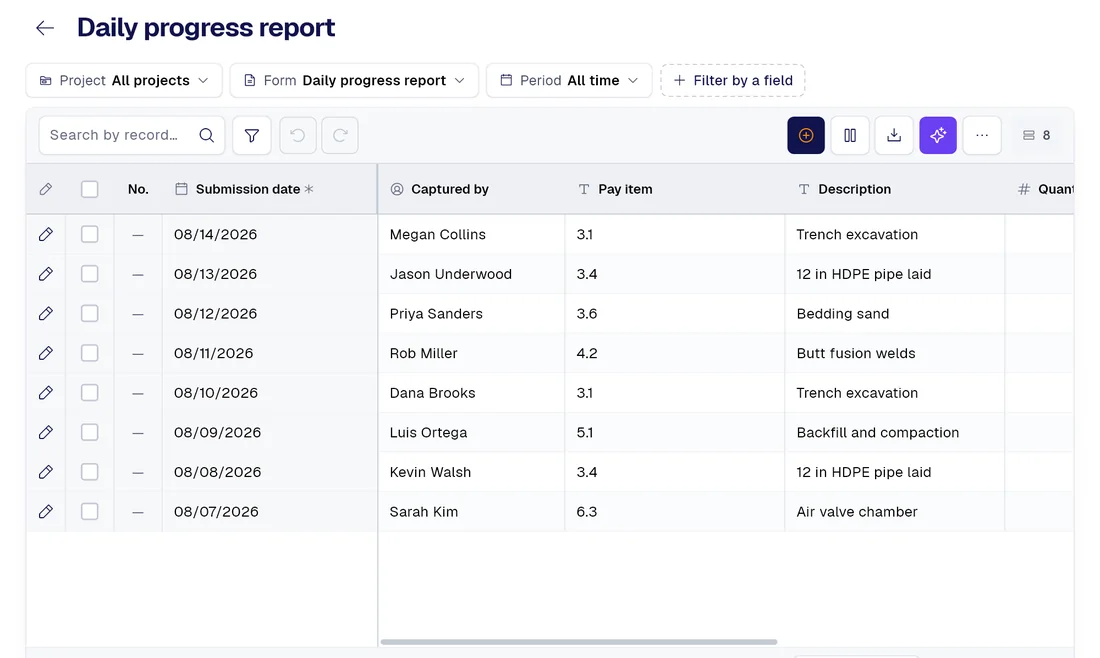Edit the Jason Underwood record pencil
This screenshot has height=658, width=1100.
[x=46, y=274]
